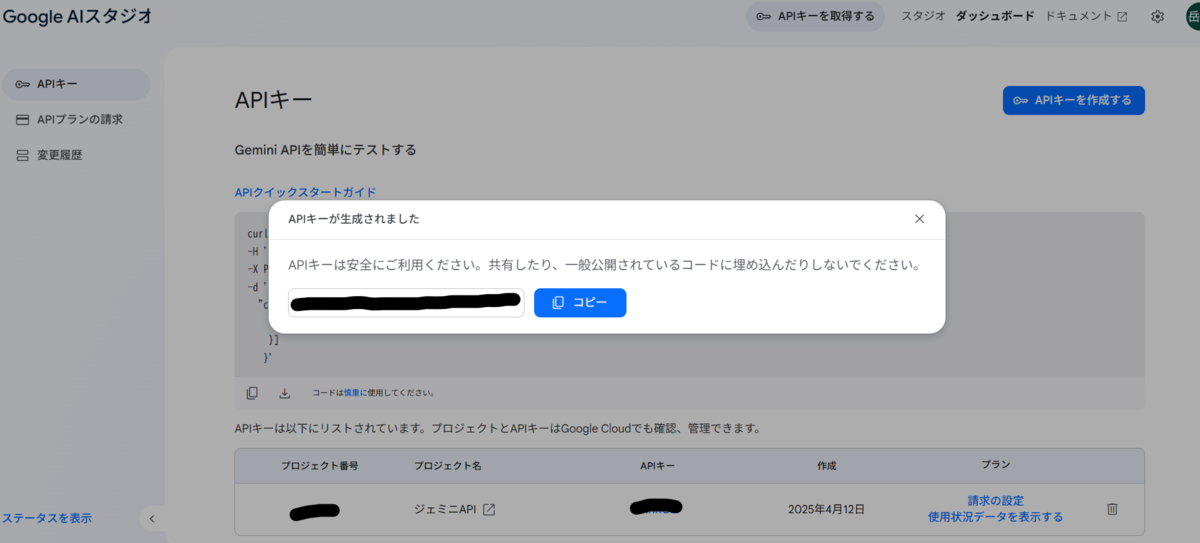
Task: Click the Google AIスタジオ logo text
Action: click(x=77, y=16)
